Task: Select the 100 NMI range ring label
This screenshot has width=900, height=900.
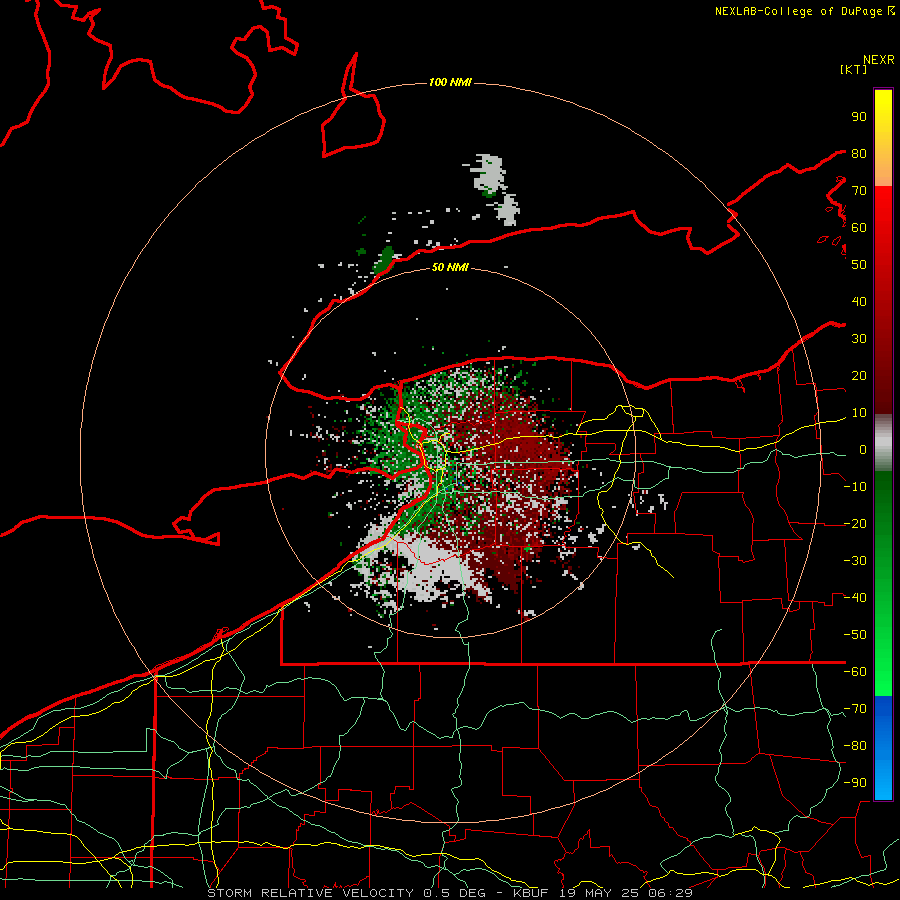Action: pos(450,82)
